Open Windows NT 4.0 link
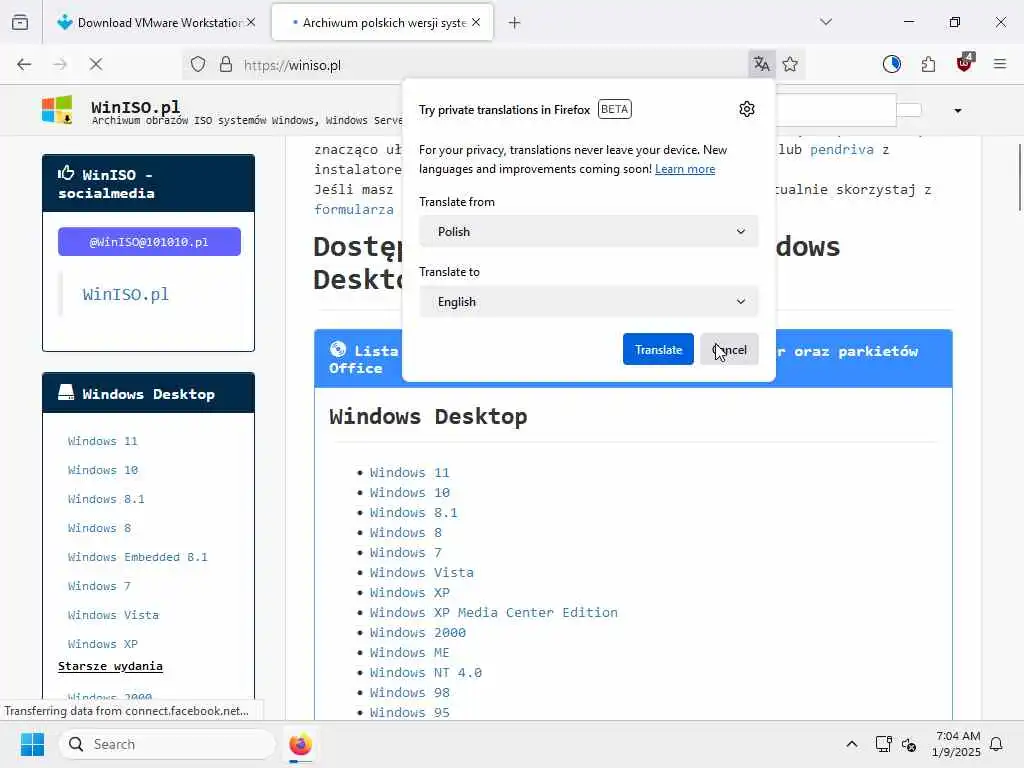The height and width of the screenshot is (768, 1024). click(x=426, y=673)
